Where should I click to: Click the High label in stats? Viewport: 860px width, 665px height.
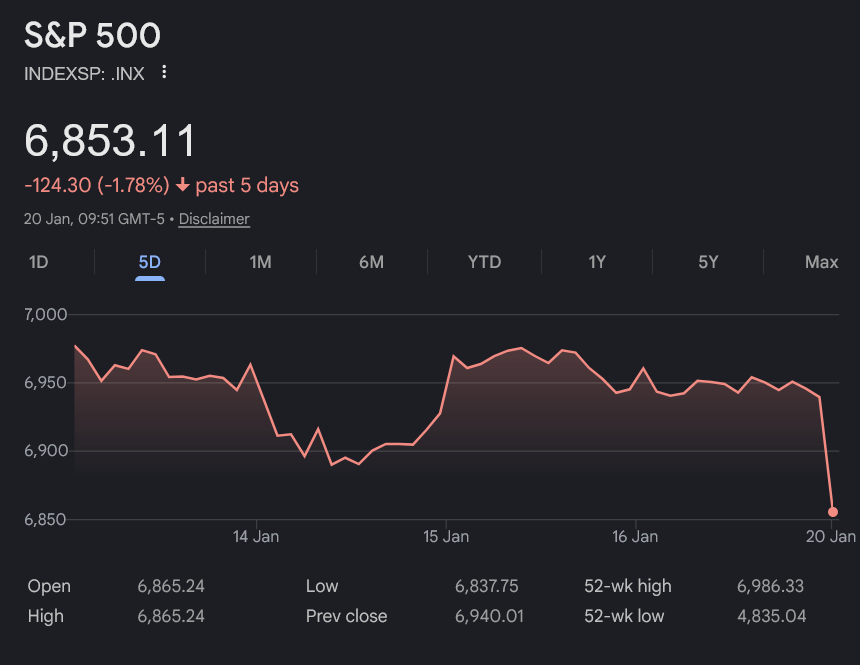pyautogui.click(x=46, y=616)
